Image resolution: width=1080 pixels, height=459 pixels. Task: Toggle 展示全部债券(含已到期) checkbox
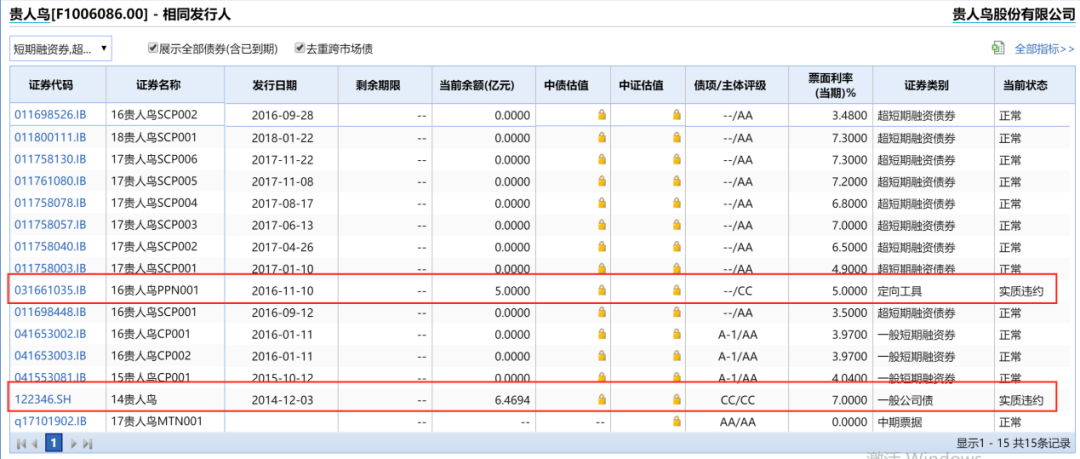(x=153, y=48)
